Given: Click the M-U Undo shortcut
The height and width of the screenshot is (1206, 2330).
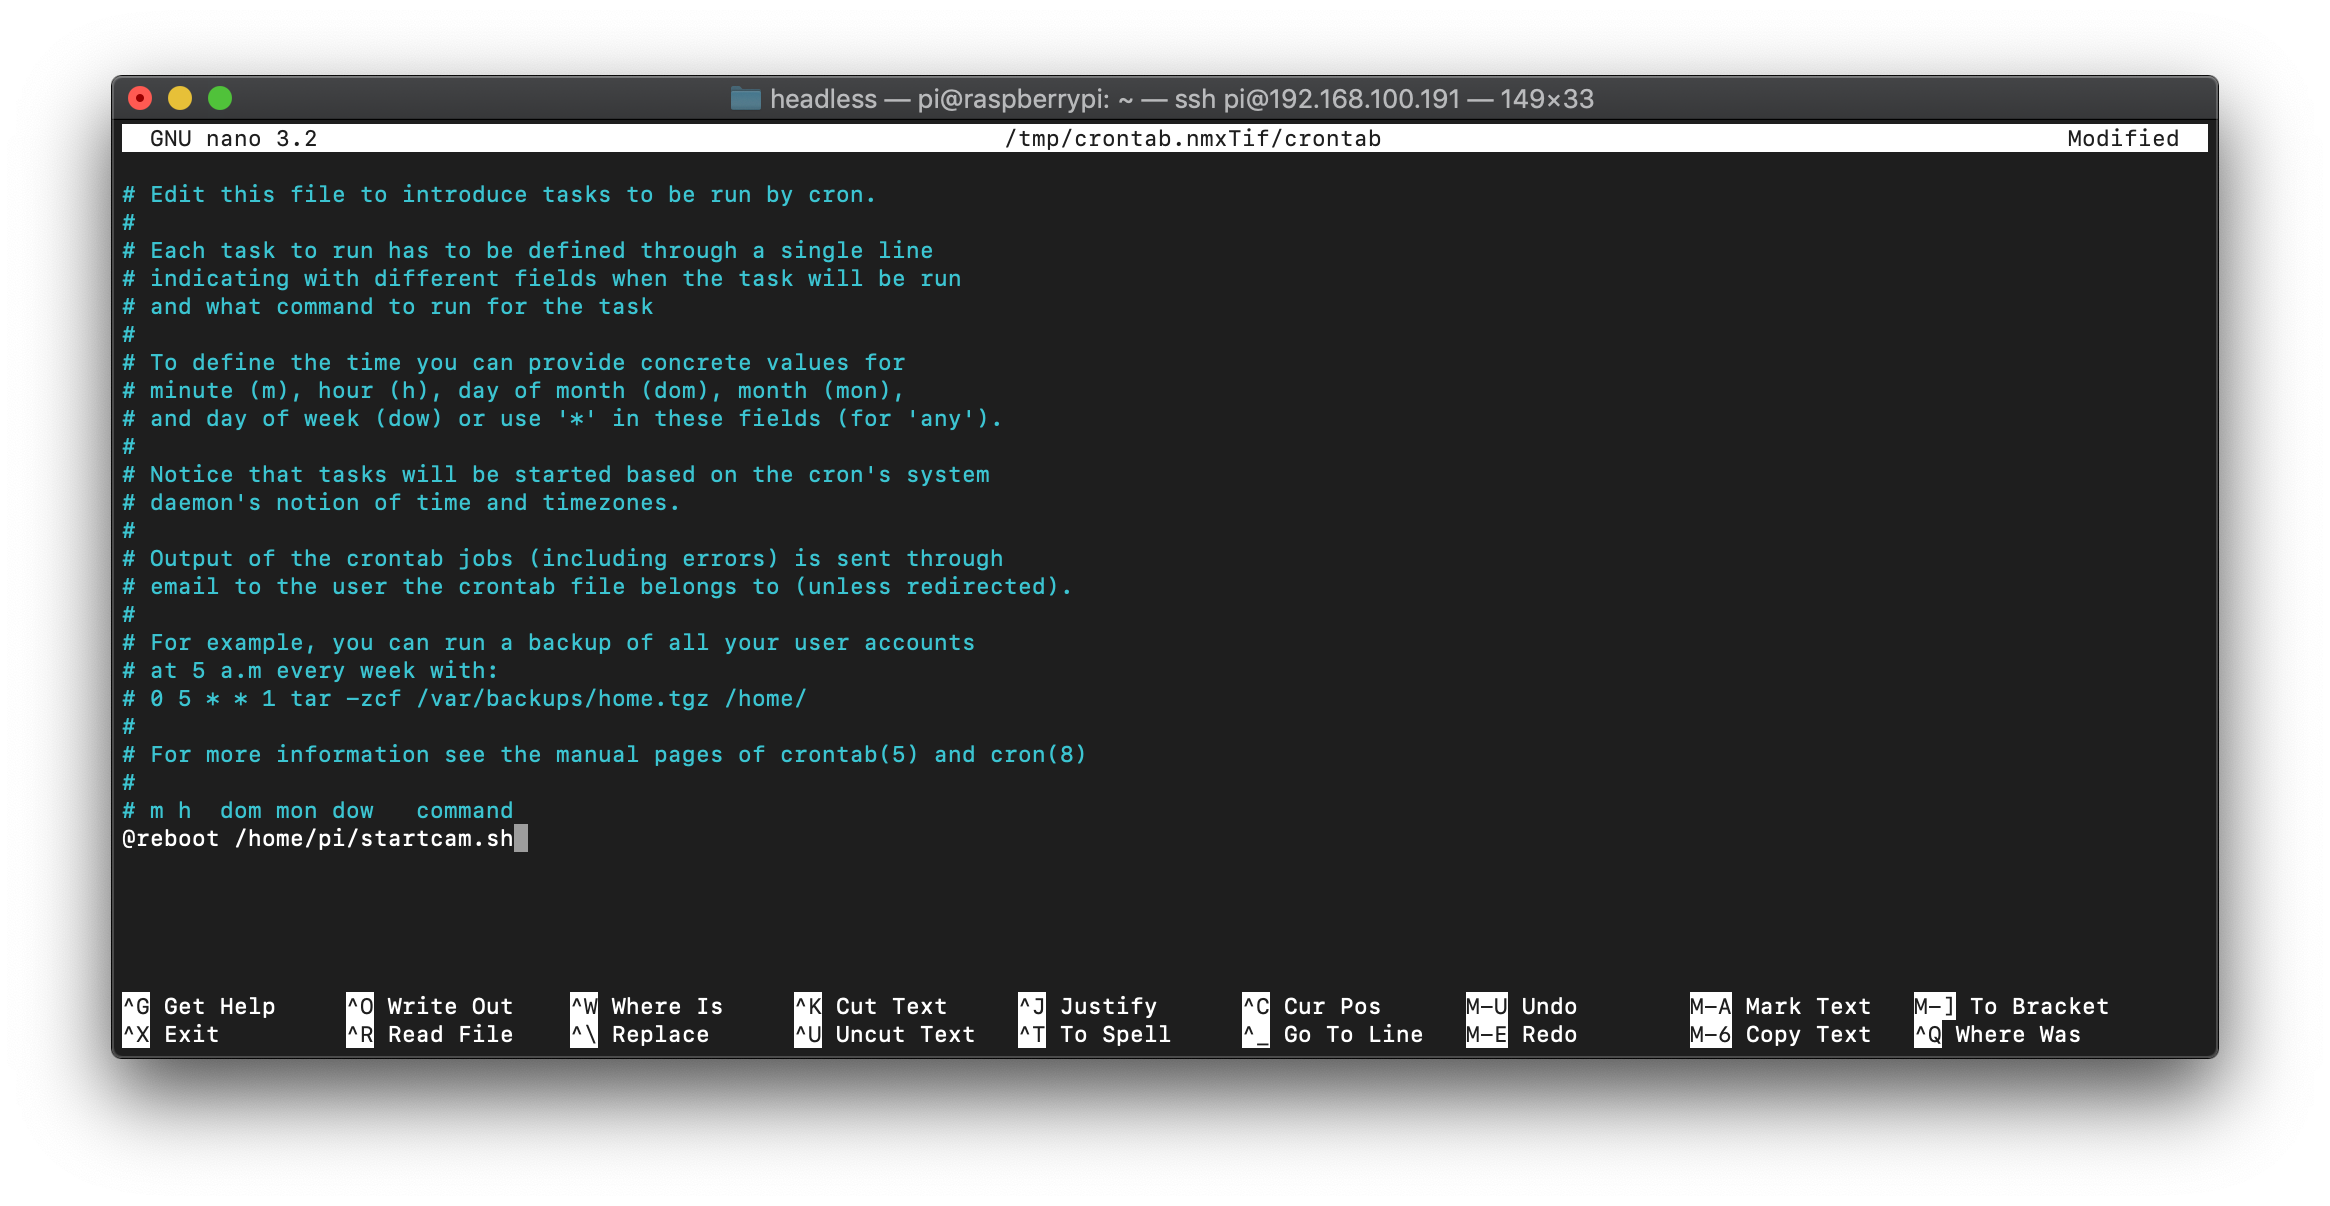Looking at the screenshot, I should pyautogui.click(x=1521, y=1006).
